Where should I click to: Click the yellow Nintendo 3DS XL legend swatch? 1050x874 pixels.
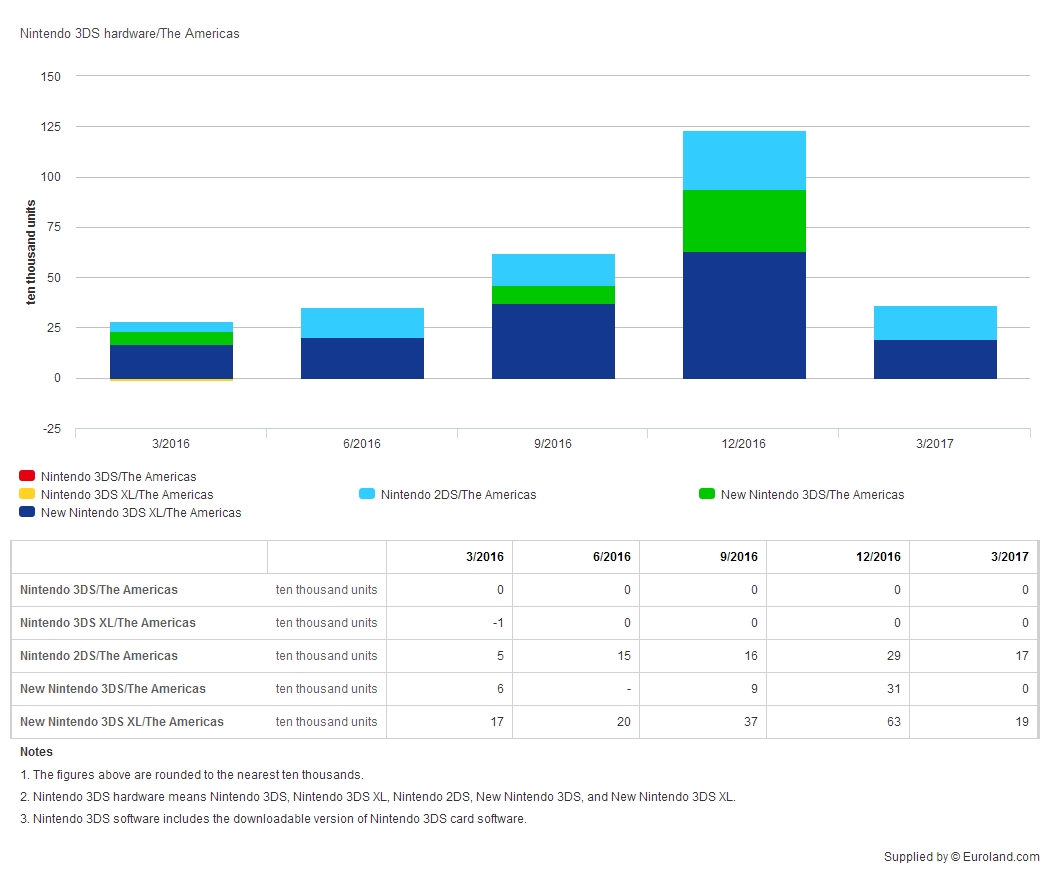(27, 494)
